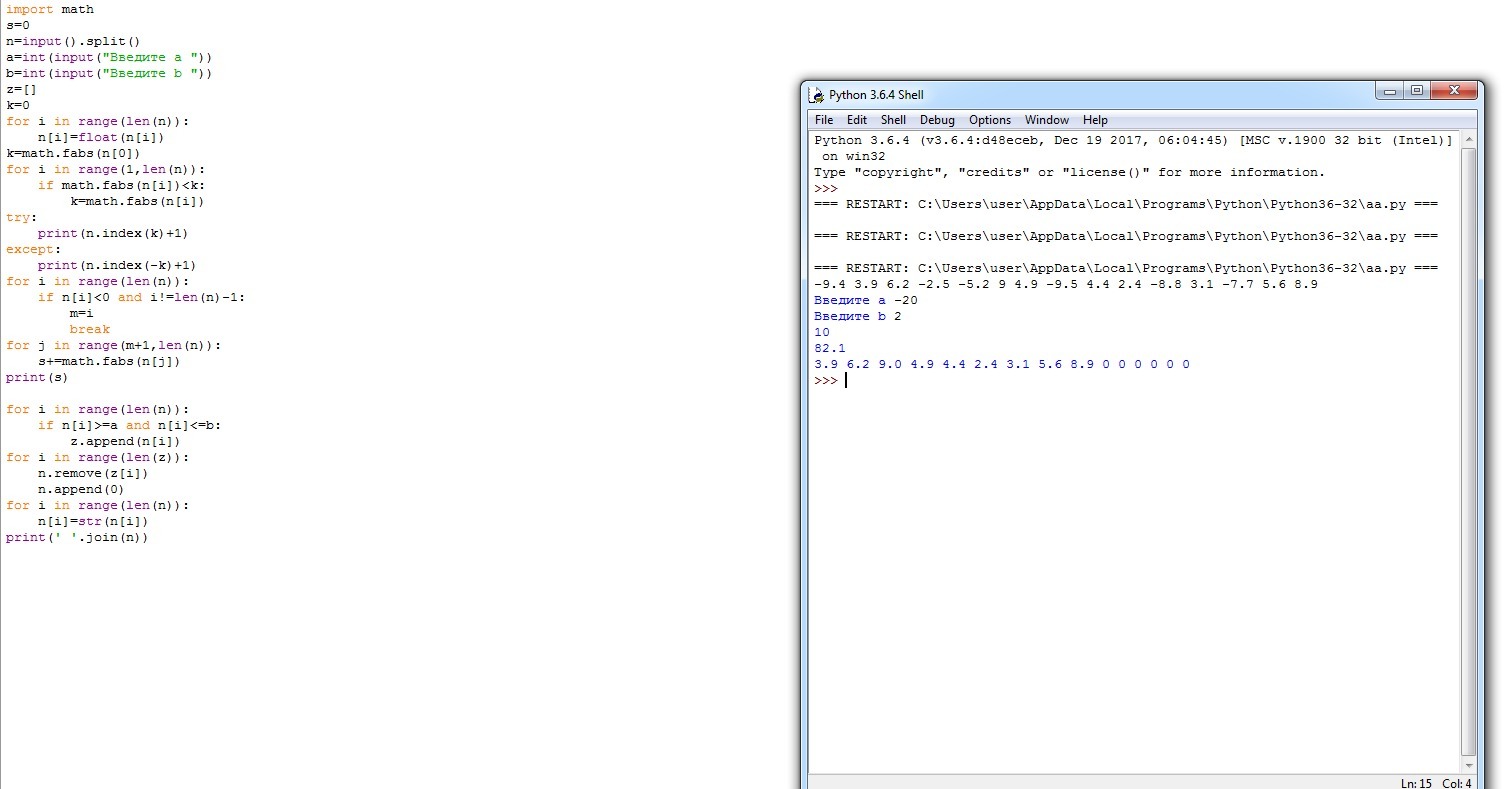1510x789 pixels.
Task: Open the Help menu
Action: (1095, 120)
